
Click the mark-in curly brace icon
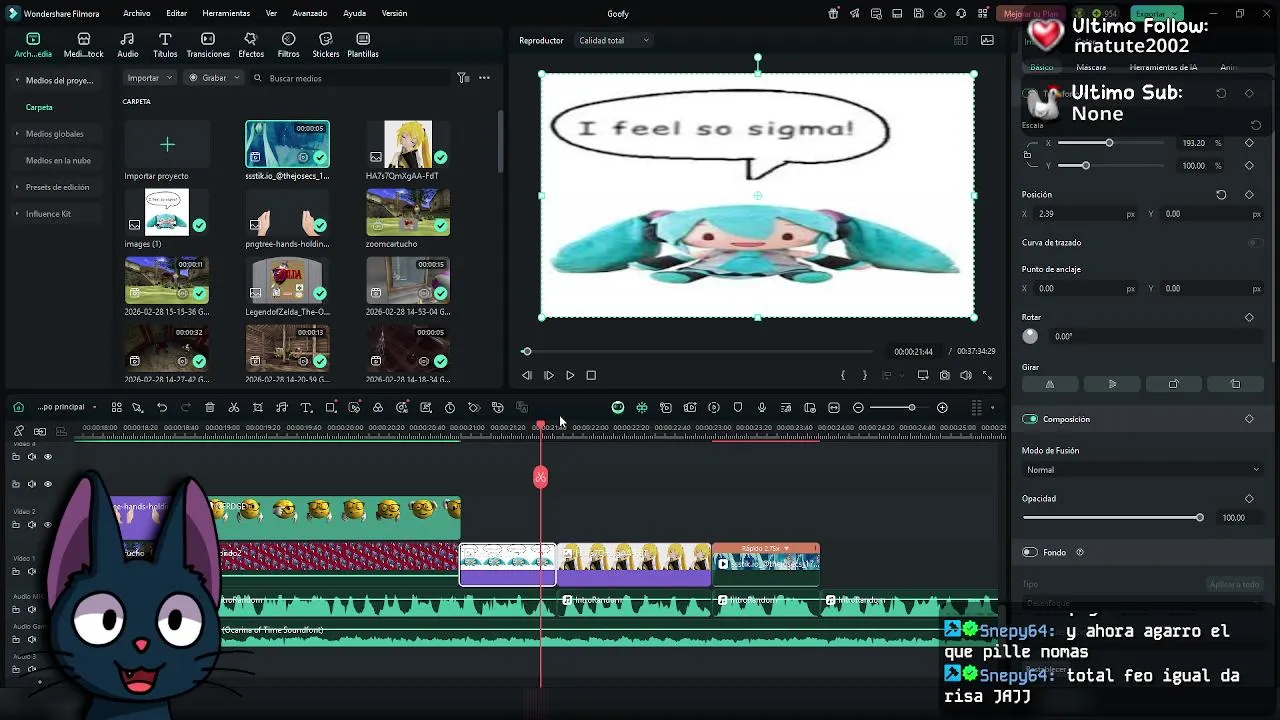coord(843,376)
